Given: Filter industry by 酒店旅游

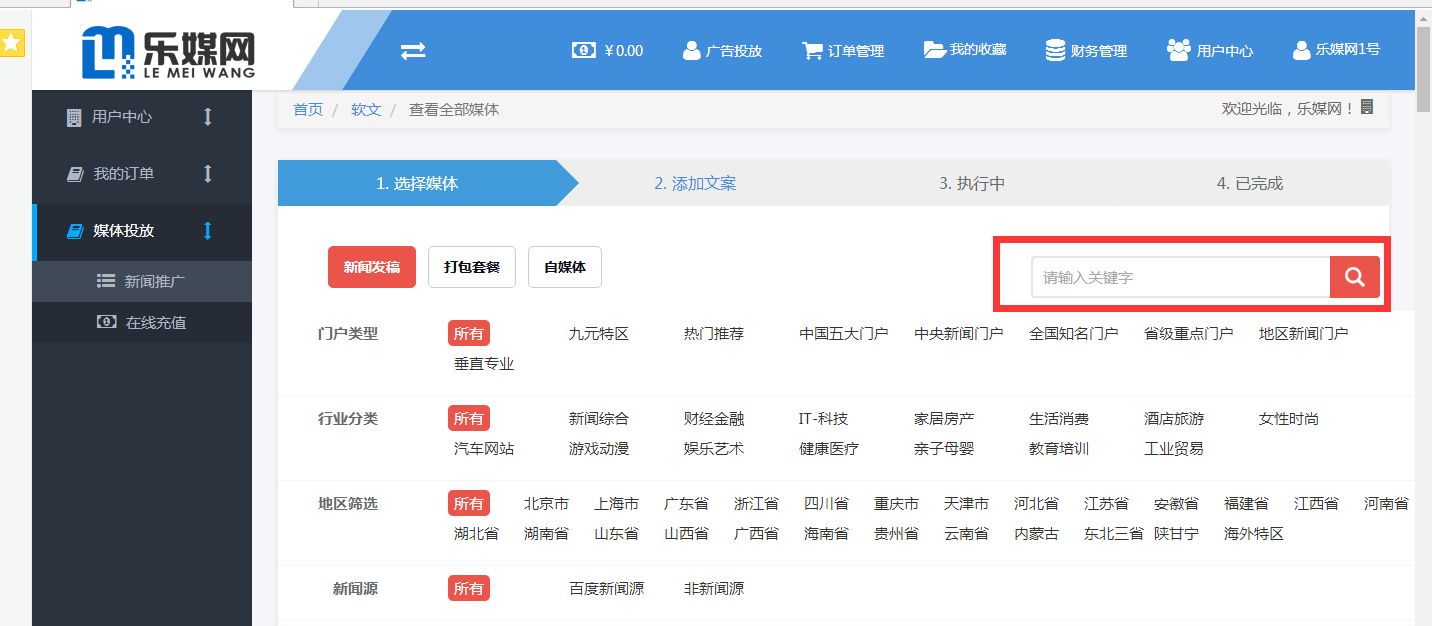Looking at the screenshot, I should 1174,419.
